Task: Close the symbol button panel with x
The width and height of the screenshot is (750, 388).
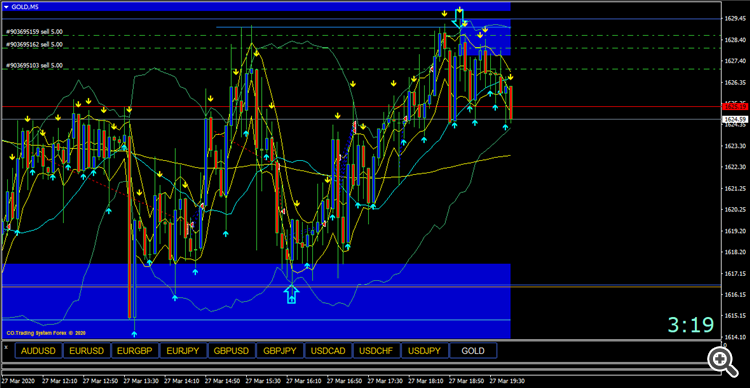Action: [6, 346]
